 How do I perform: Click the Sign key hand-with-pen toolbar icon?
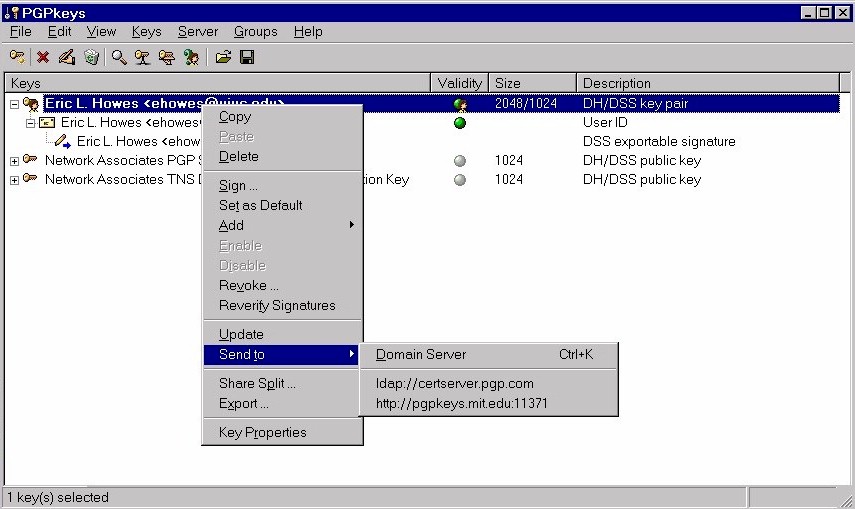67,57
